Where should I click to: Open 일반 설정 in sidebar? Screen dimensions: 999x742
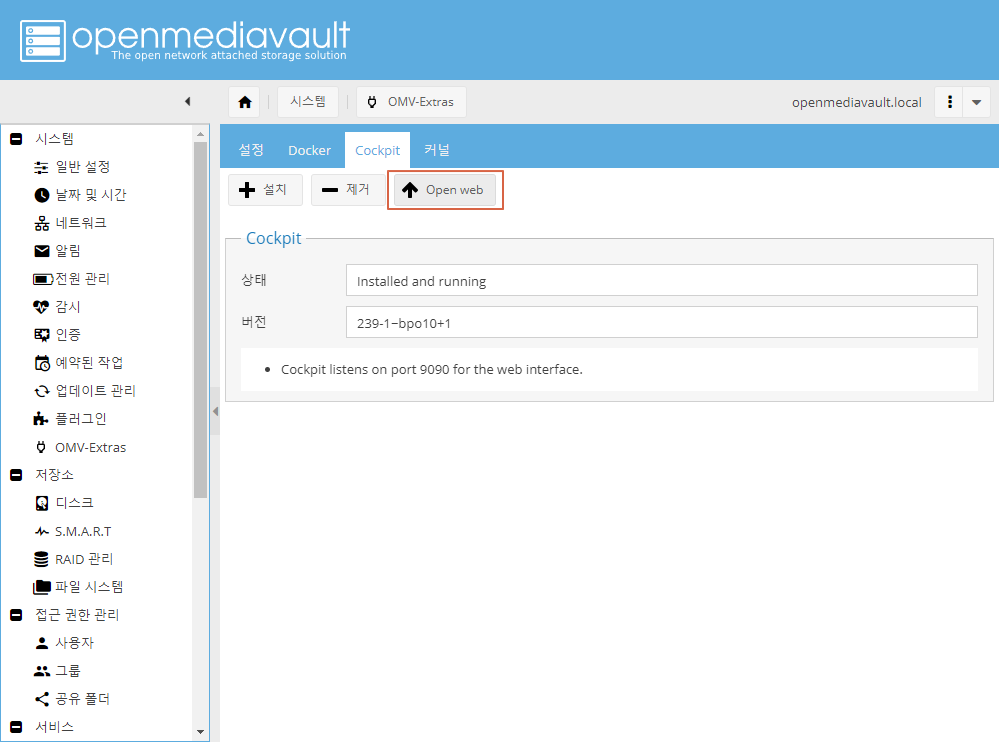pyautogui.click(x=83, y=167)
